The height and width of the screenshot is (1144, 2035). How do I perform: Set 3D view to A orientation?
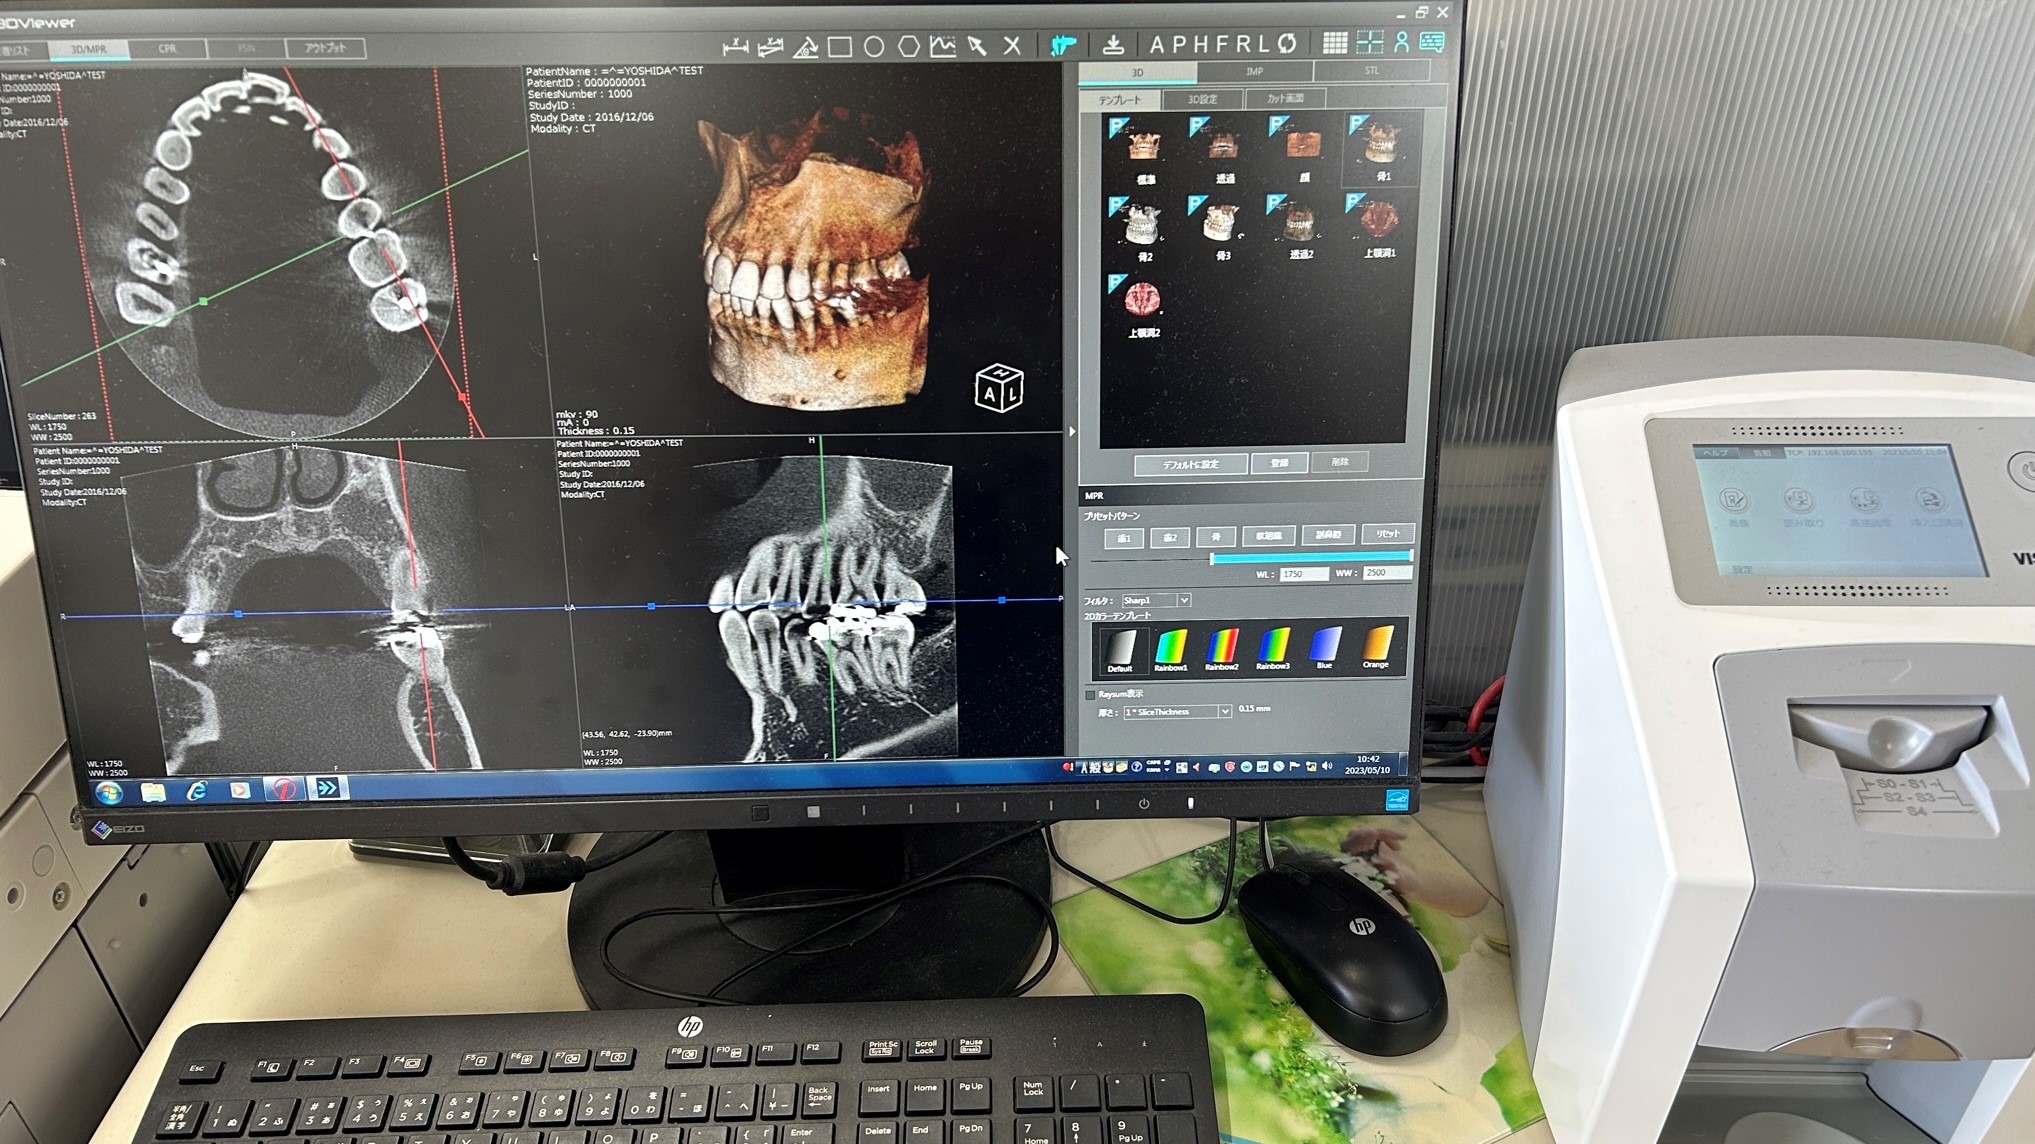1157,44
